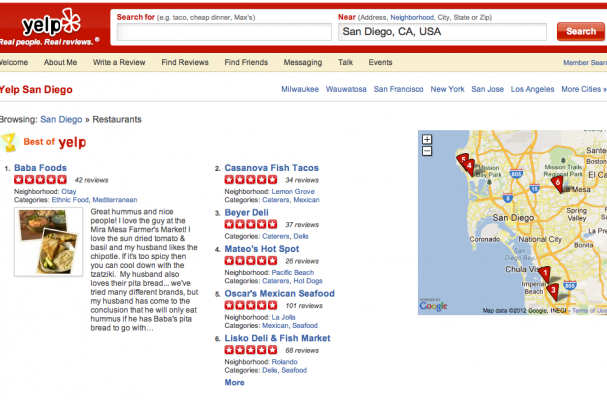Switch to Milwaukee city
Screen dimensions: 607x400
(x=300, y=89)
